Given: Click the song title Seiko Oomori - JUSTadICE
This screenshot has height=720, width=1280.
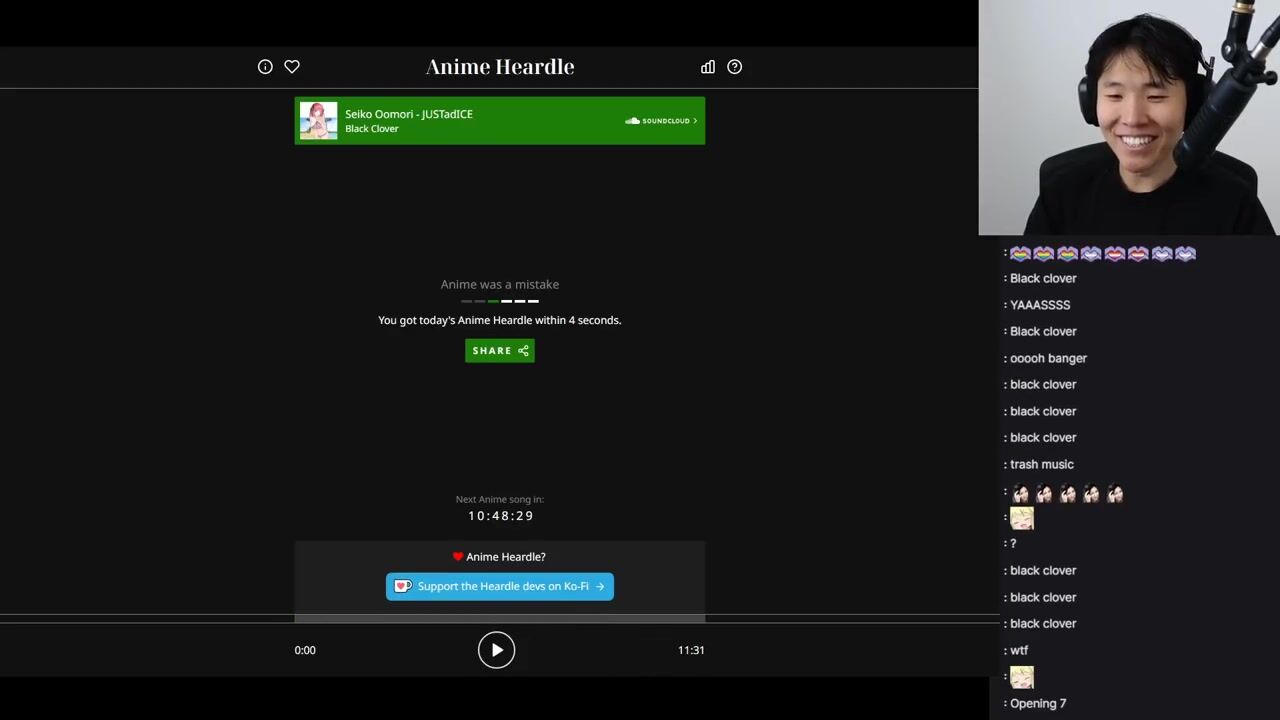Looking at the screenshot, I should [409, 114].
